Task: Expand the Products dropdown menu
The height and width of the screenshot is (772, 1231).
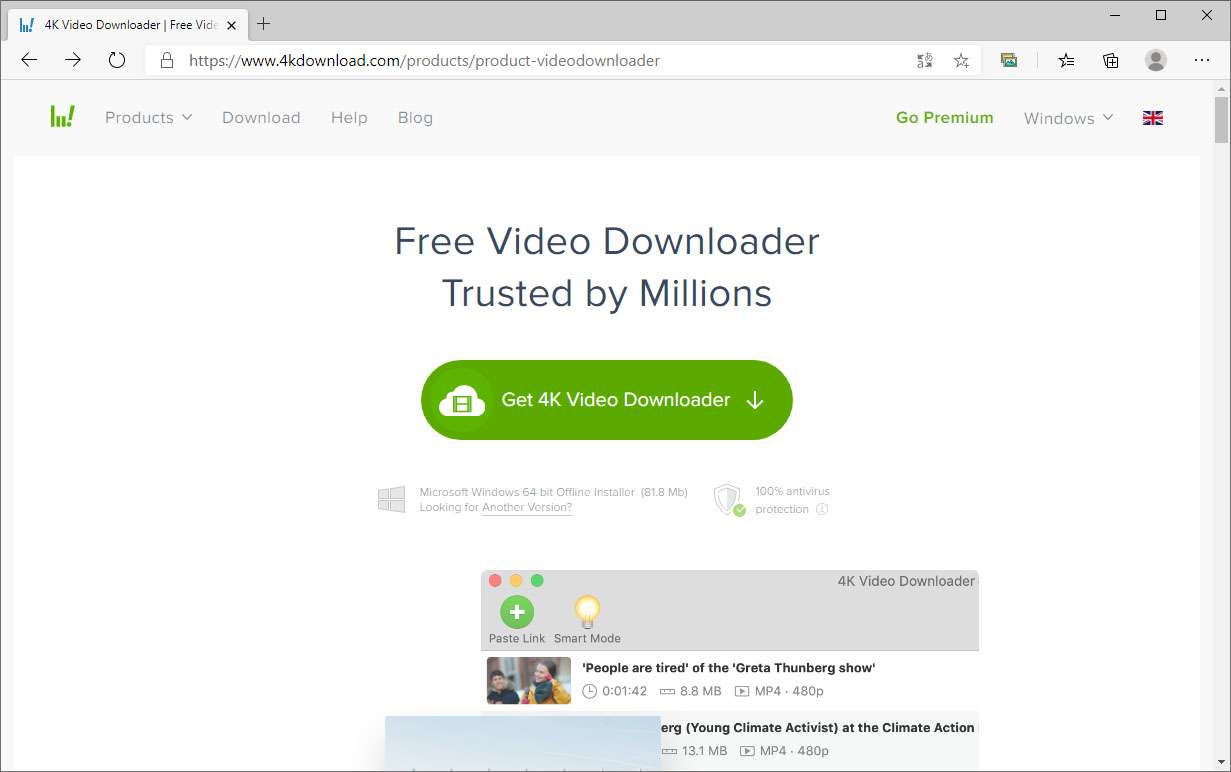Action: tap(148, 118)
